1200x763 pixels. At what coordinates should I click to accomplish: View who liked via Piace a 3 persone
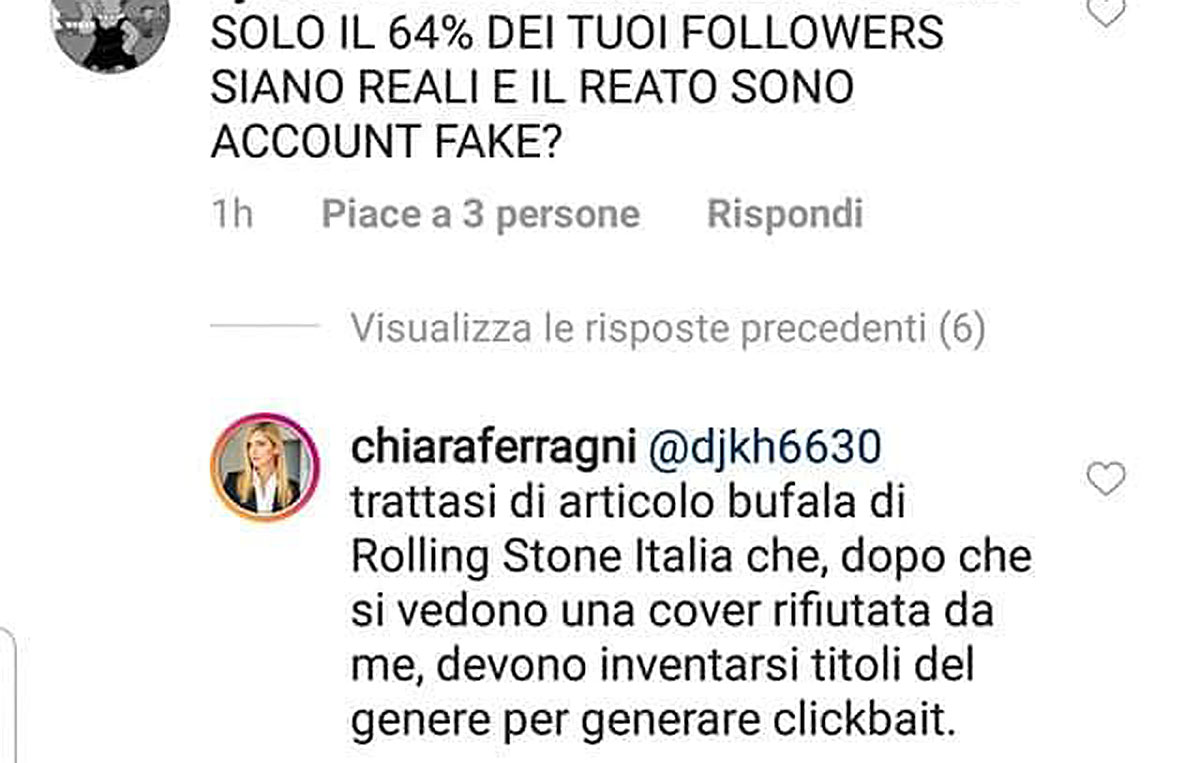(x=481, y=214)
